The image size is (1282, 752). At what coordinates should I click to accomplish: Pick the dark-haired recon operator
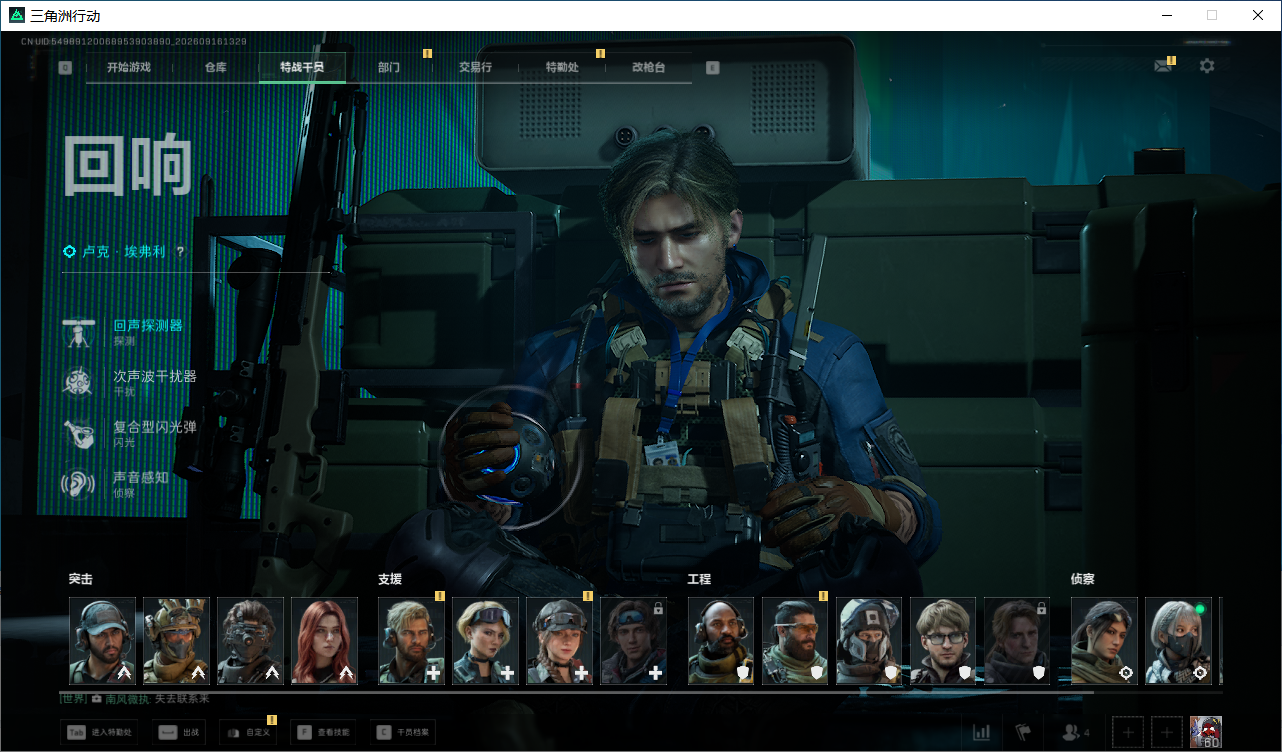click(x=1105, y=641)
